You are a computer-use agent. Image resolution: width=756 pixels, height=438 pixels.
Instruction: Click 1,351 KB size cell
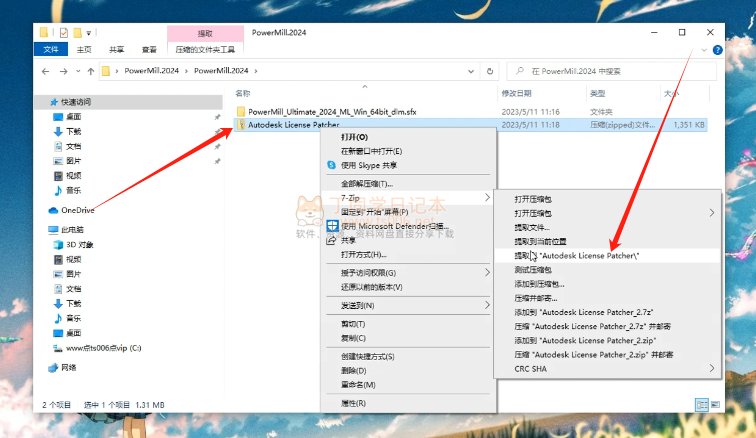[x=689, y=124]
